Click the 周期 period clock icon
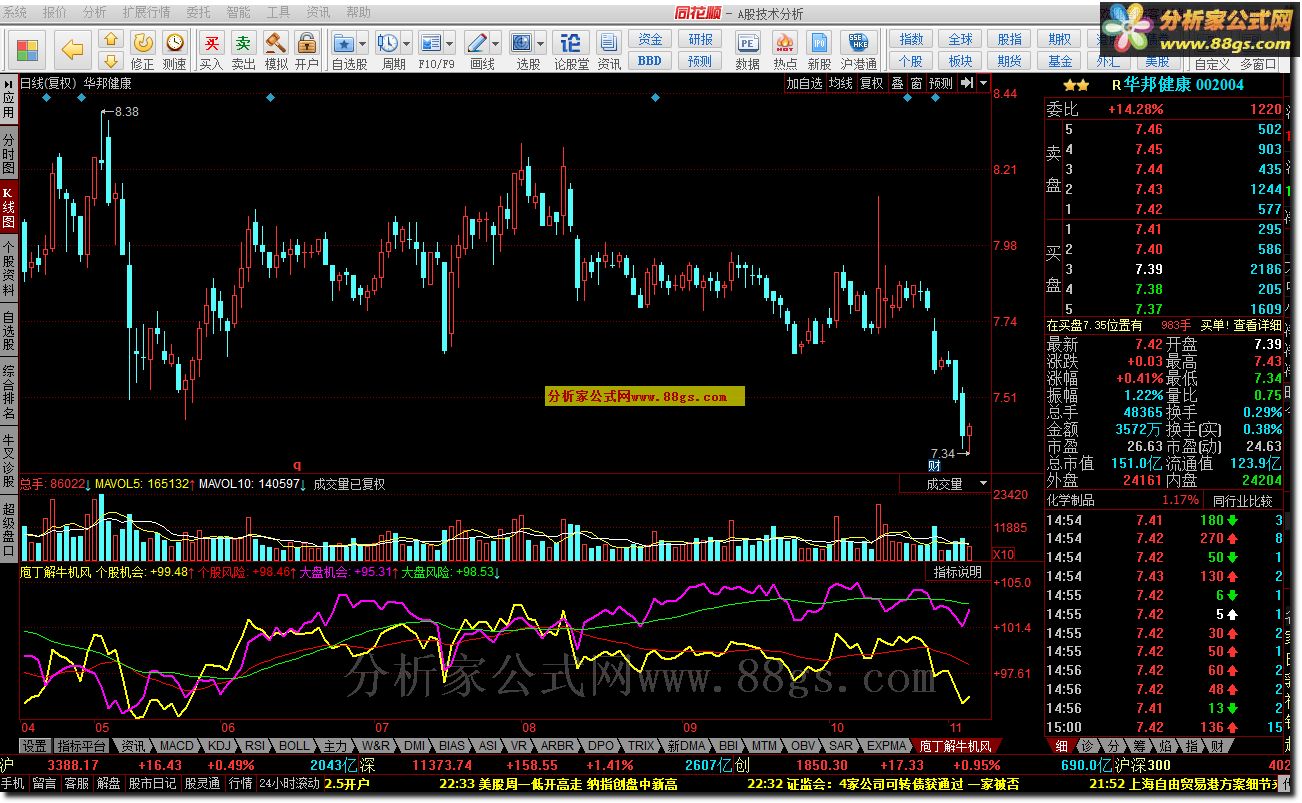 click(388, 43)
